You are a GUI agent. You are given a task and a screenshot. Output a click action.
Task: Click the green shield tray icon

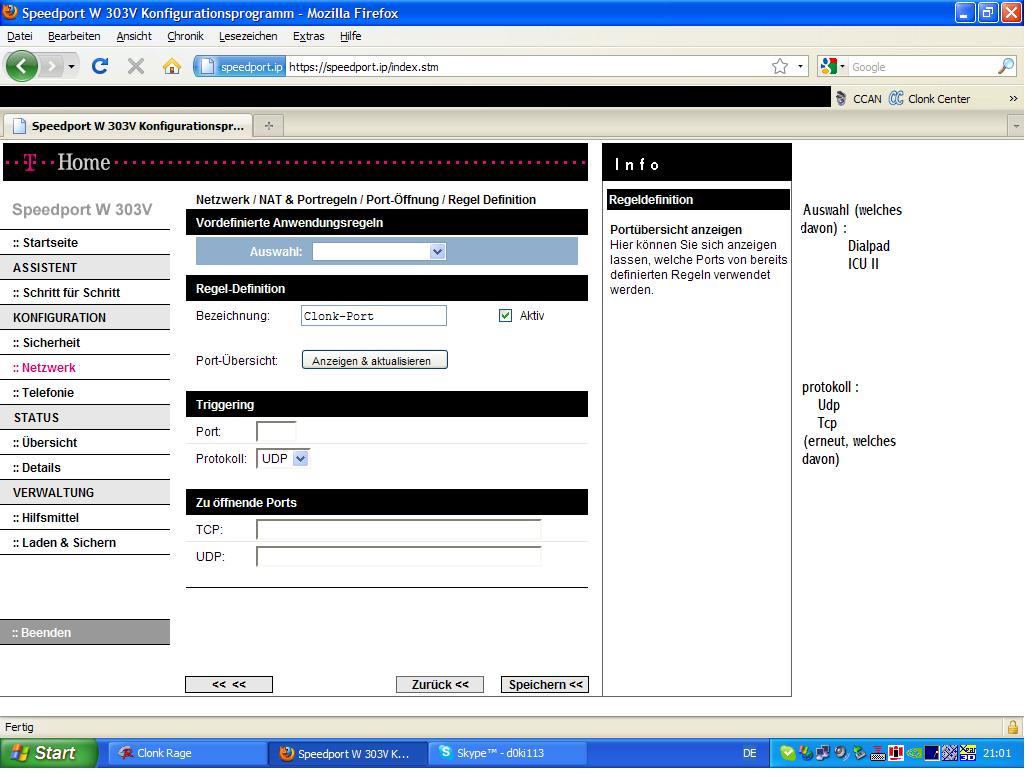[787, 753]
